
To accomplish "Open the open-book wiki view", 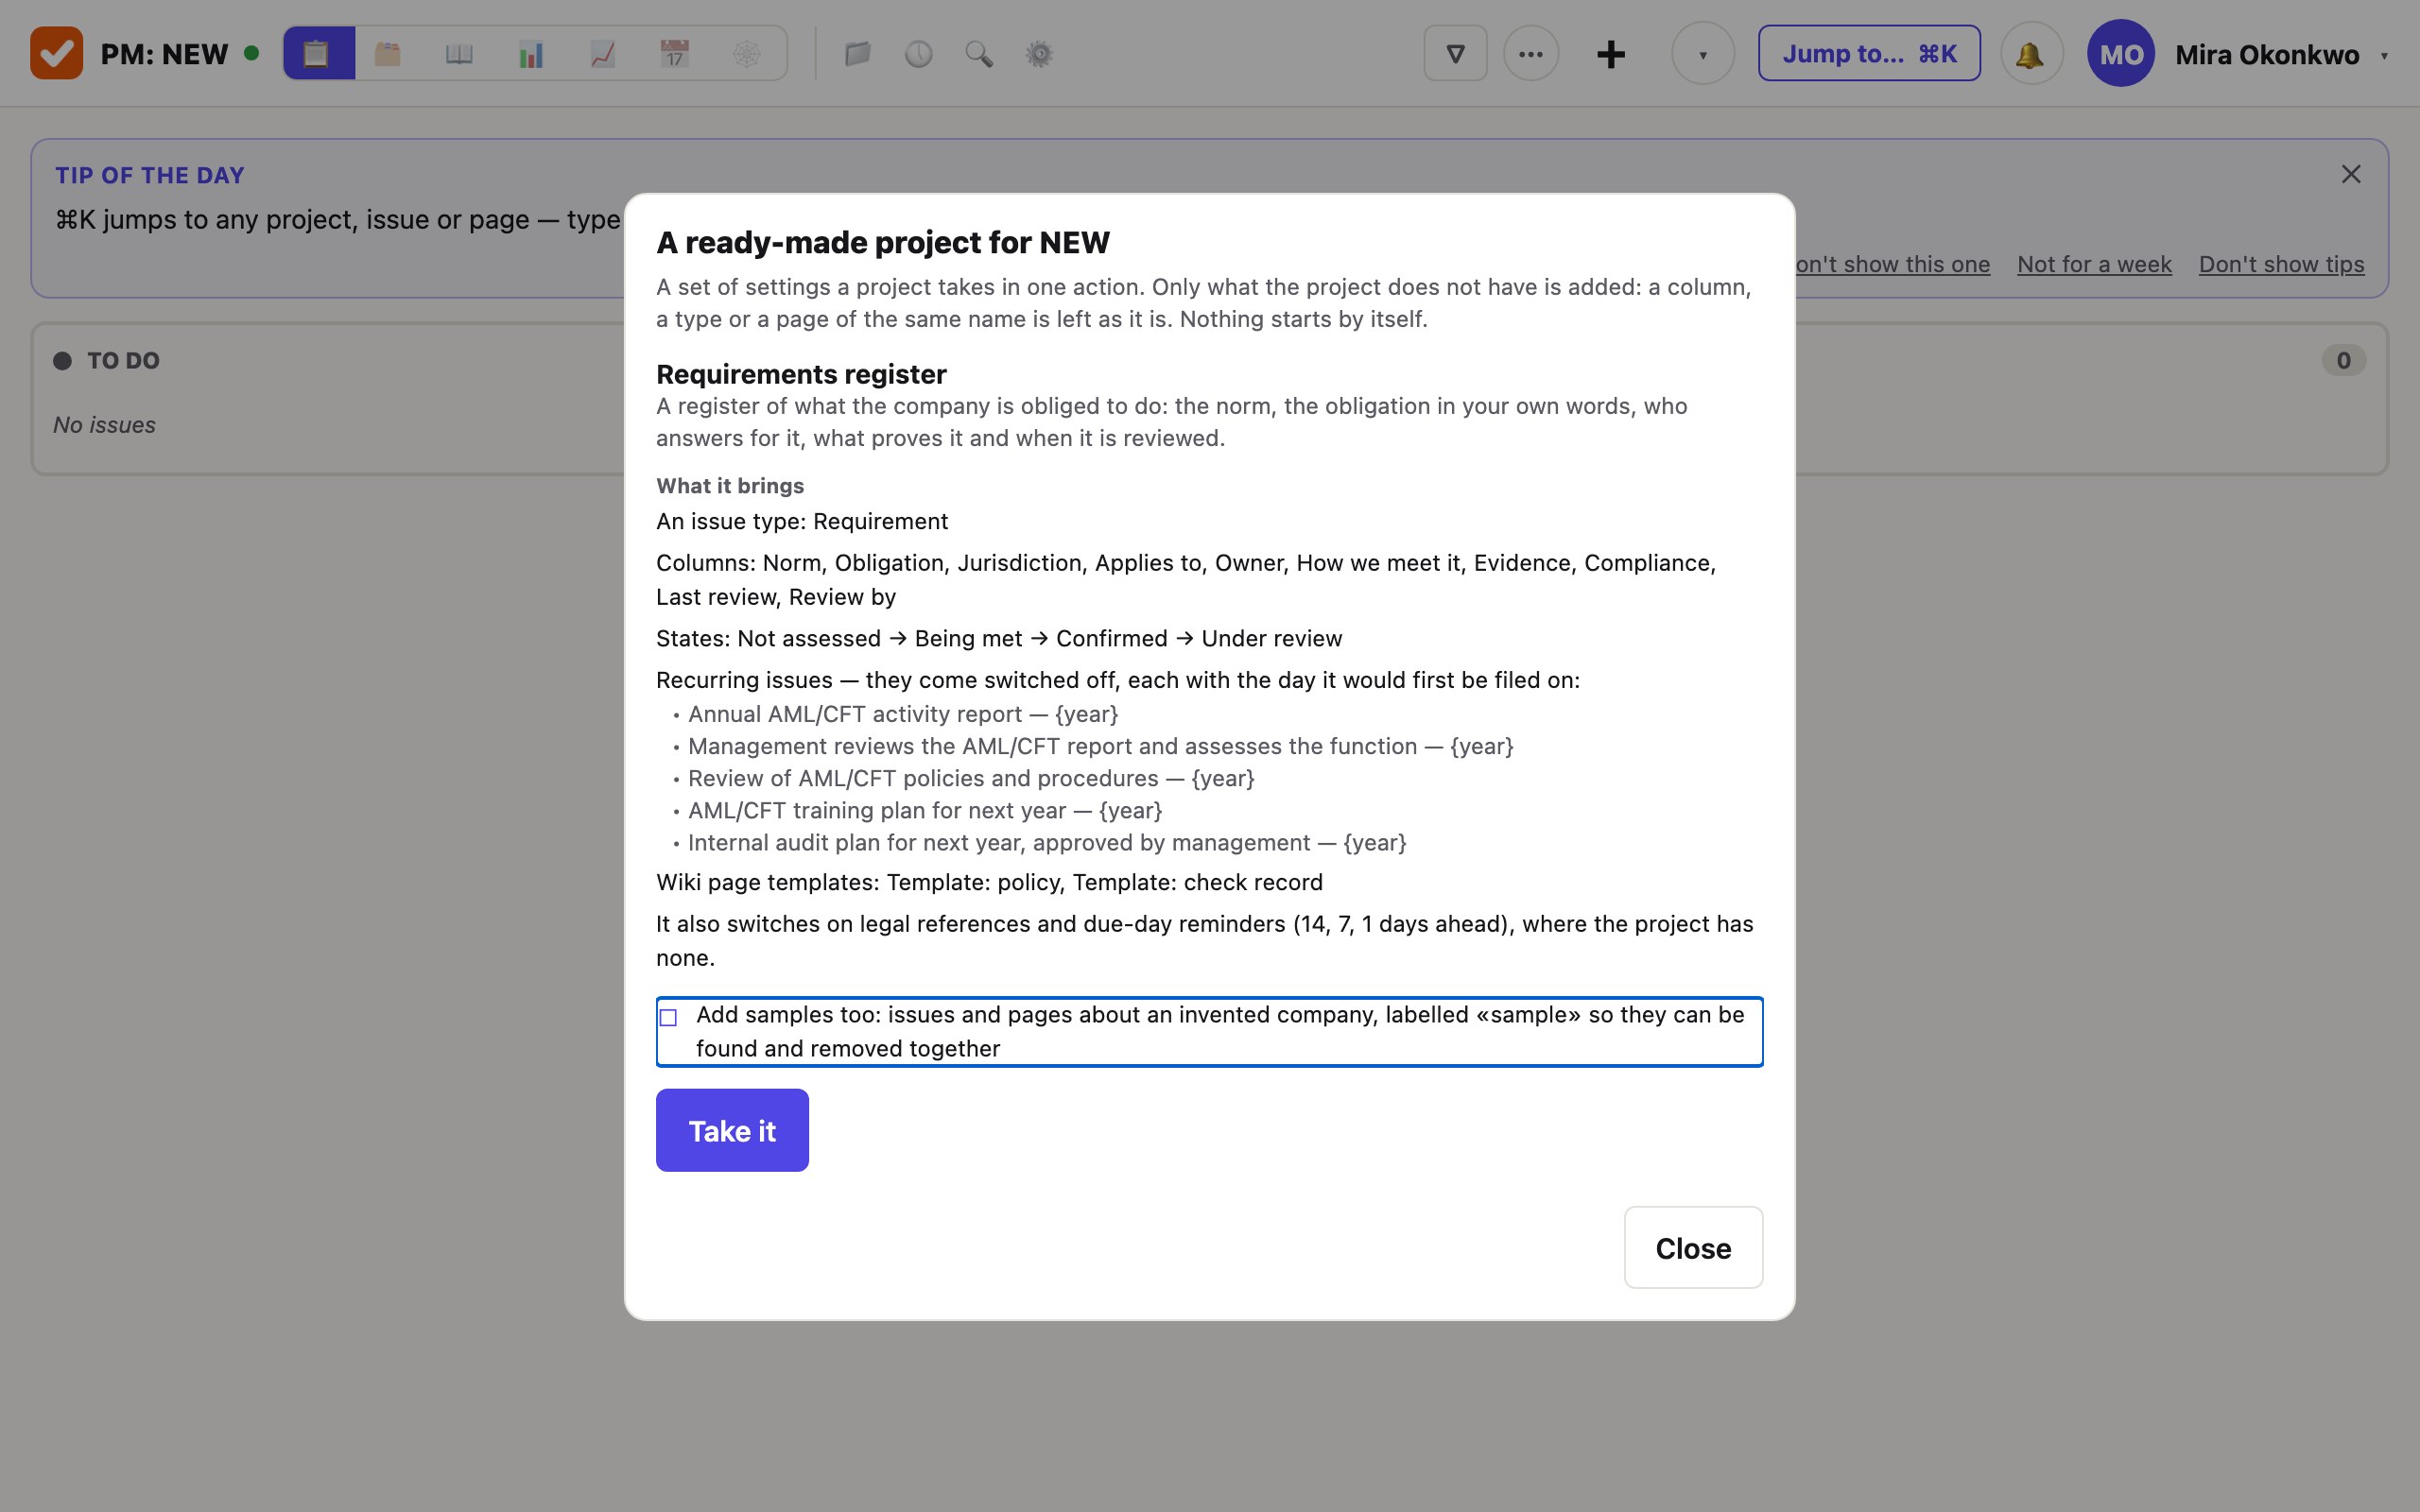I will point(459,54).
